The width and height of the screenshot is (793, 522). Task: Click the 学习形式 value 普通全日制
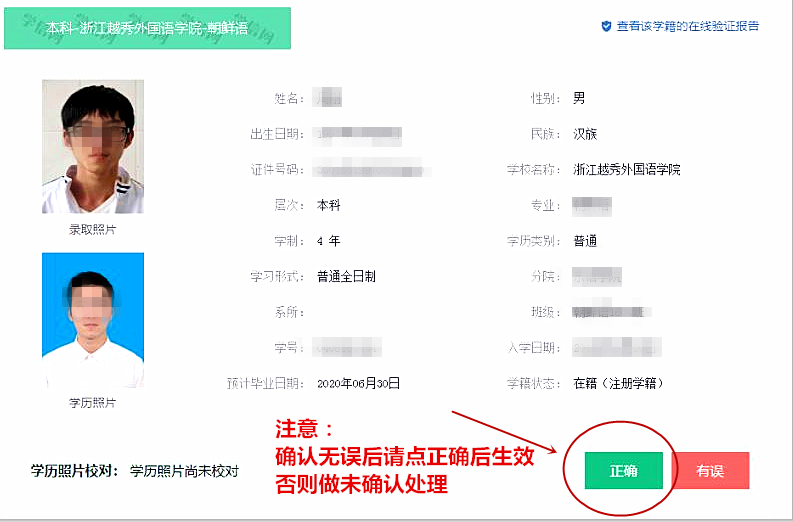[x=346, y=277]
